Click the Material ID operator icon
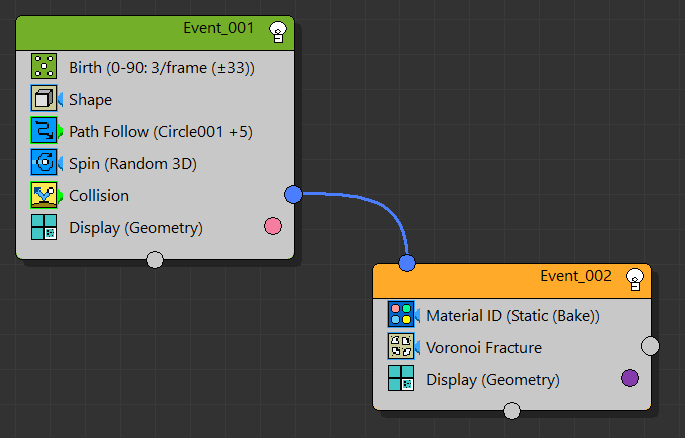The image size is (685, 438). pyautogui.click(x=400, y=316)
